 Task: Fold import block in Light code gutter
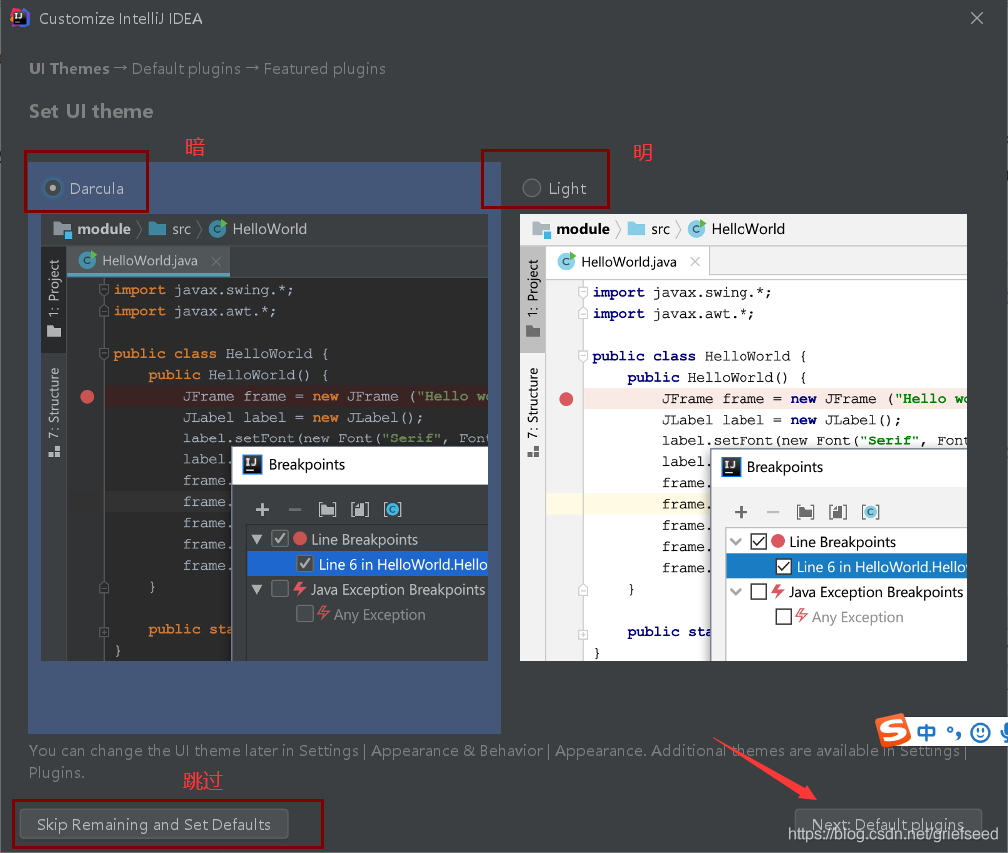click(583, 292)
